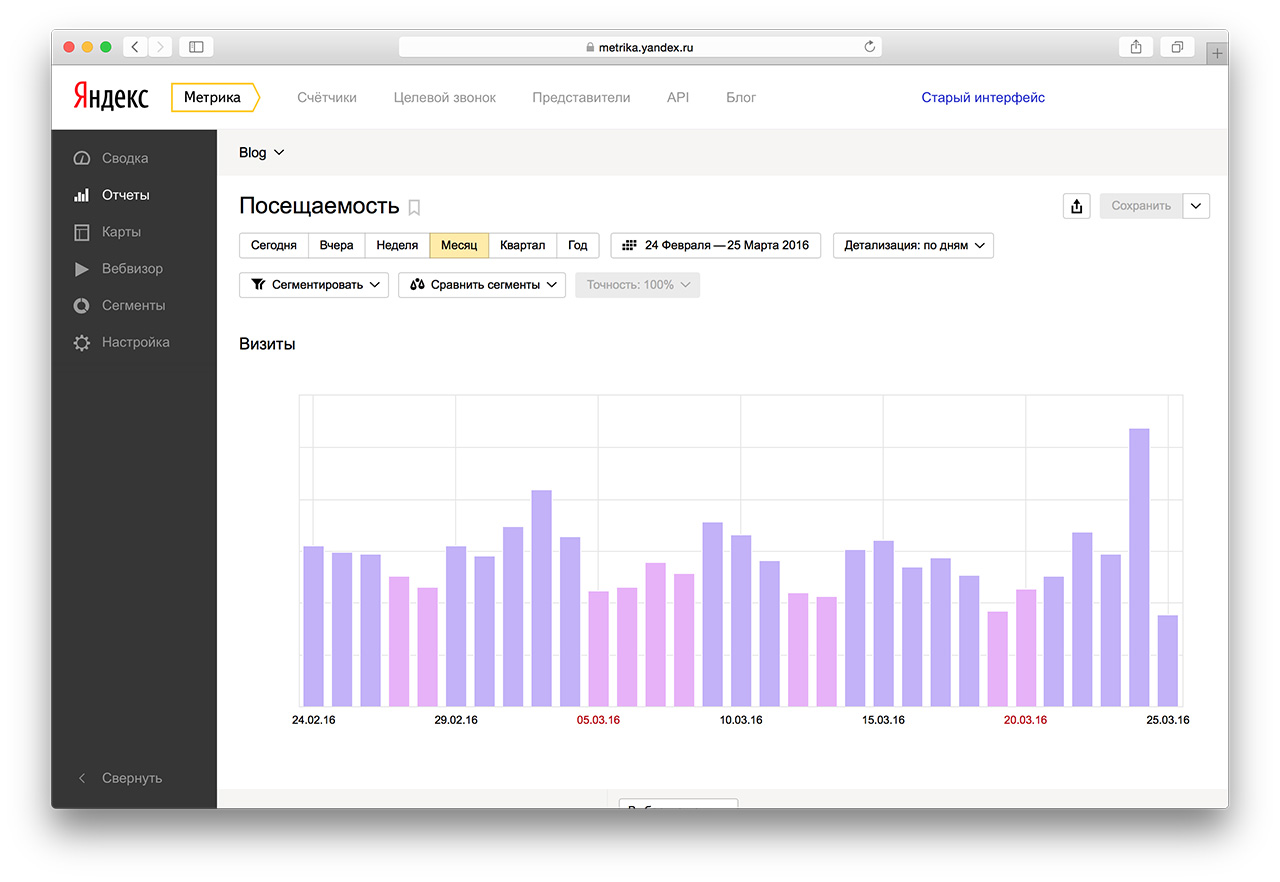
Task: Open Вебвизор player in sidebar
Action: point(131,269)
